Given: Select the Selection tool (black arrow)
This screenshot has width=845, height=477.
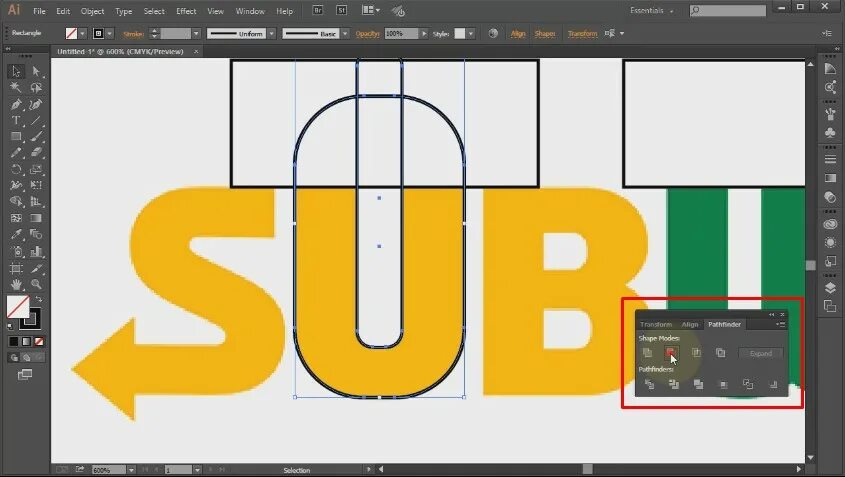Looking at the screenshot, I should [16, 71].
